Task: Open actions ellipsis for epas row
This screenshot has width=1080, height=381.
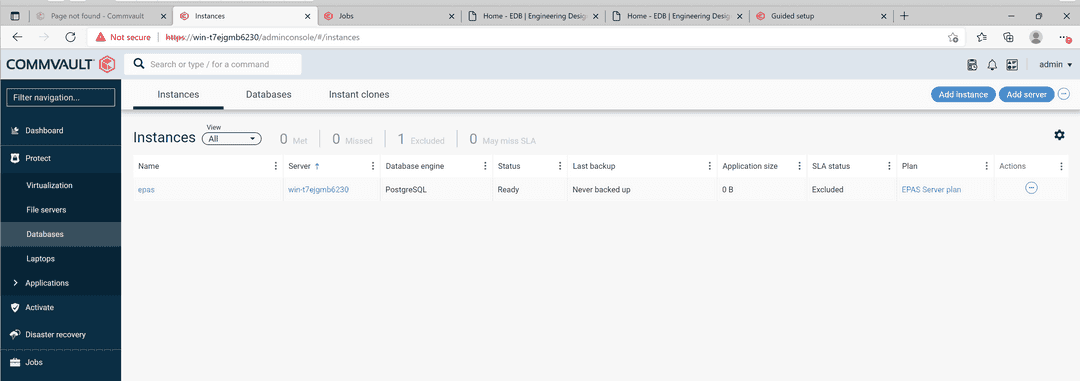Action: pos(1031,187)
